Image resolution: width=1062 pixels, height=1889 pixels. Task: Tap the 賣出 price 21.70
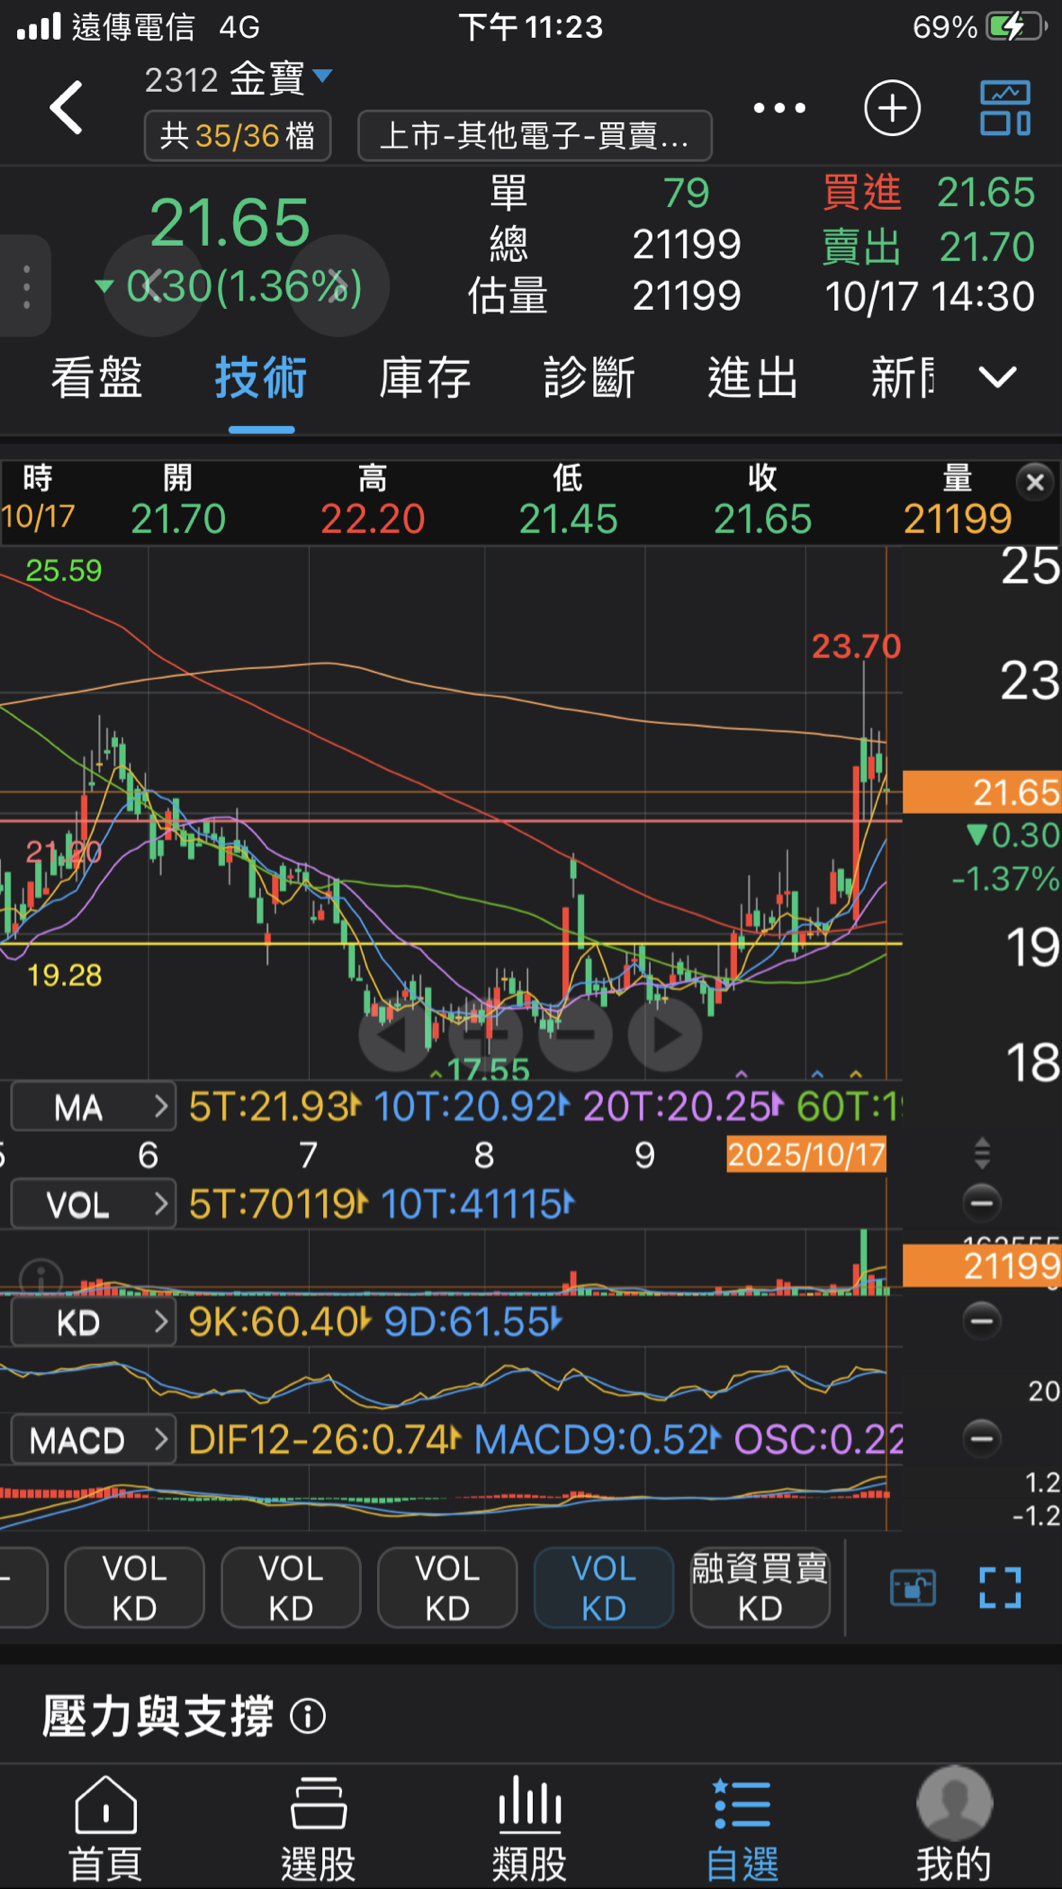pyautogui.click(x=985, y=246)
